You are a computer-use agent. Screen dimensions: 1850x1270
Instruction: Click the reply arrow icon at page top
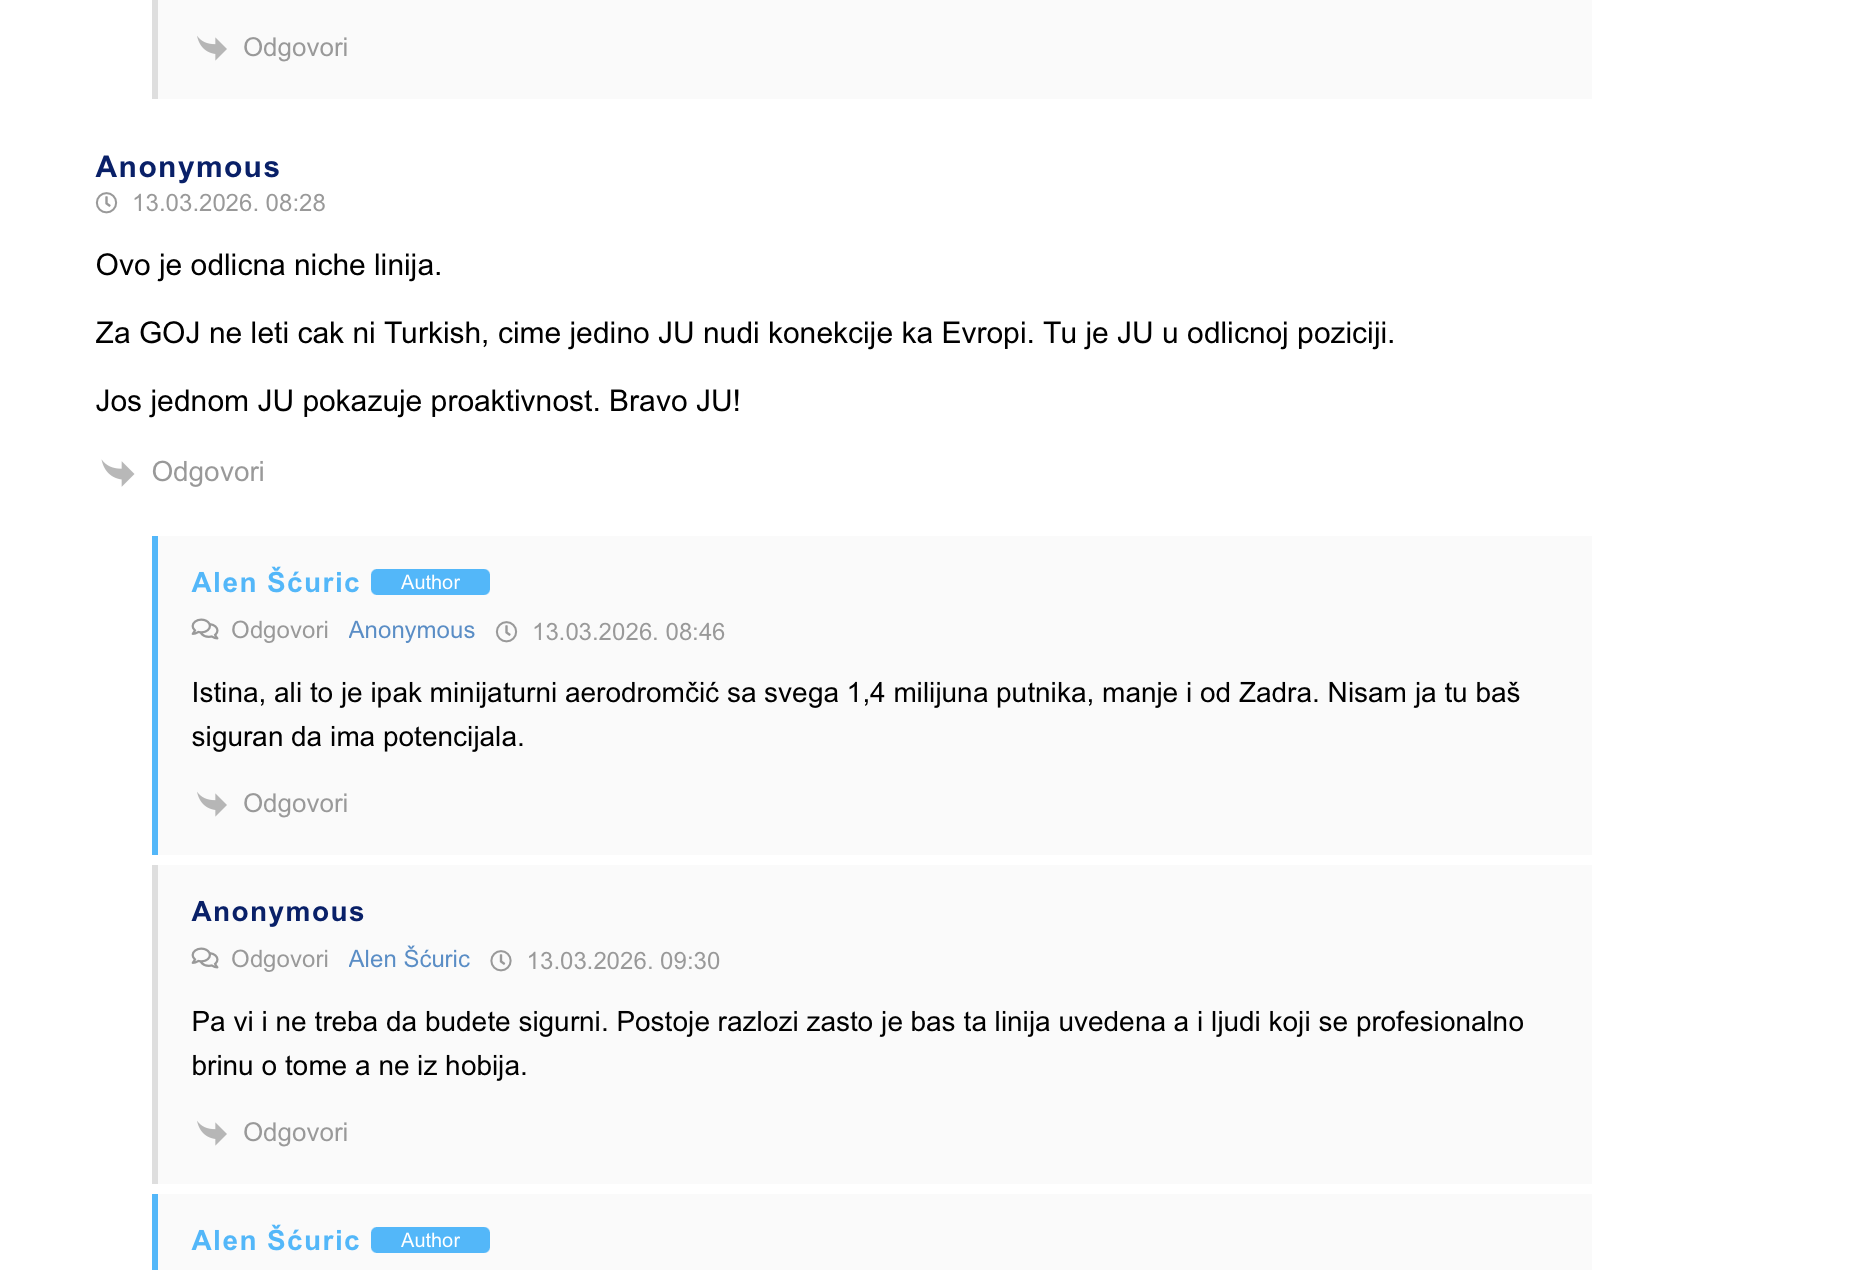tap(212, 48)
